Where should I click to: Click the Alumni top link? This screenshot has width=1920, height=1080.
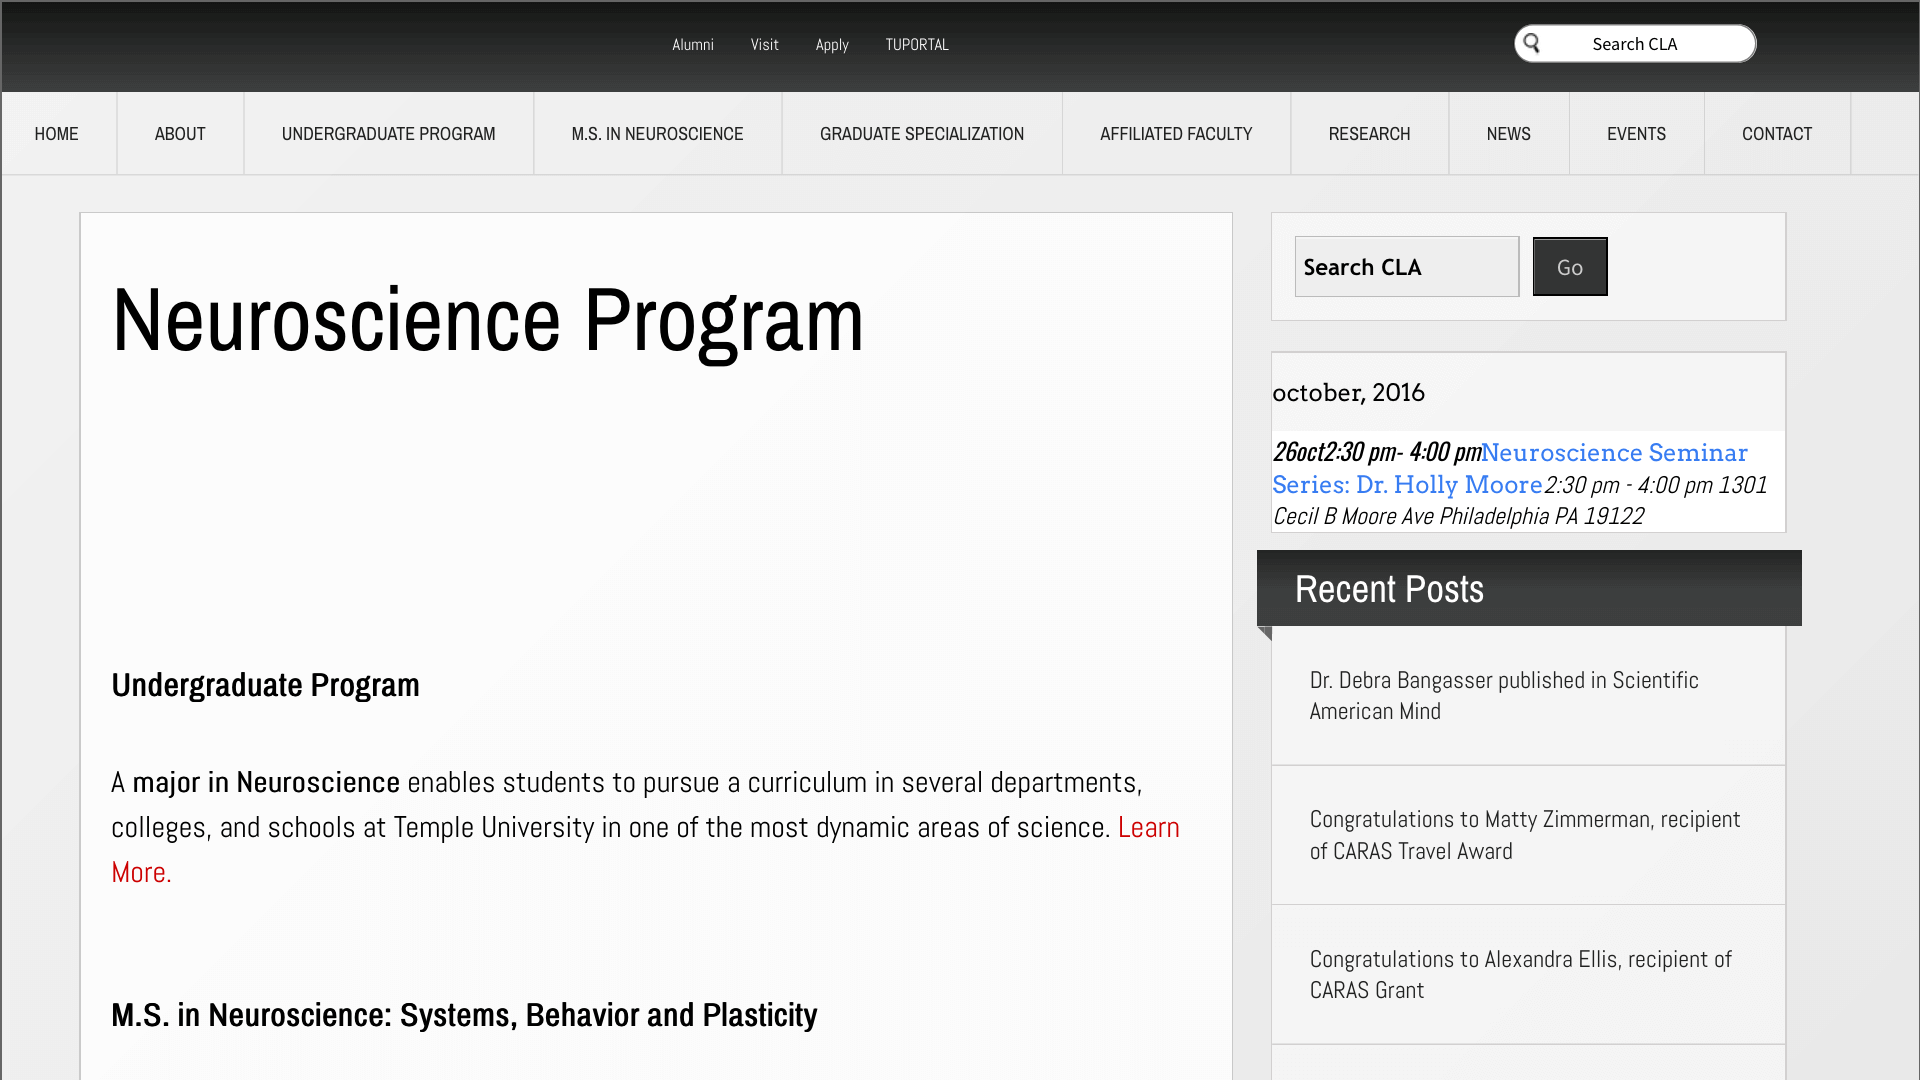pos(692,45)
